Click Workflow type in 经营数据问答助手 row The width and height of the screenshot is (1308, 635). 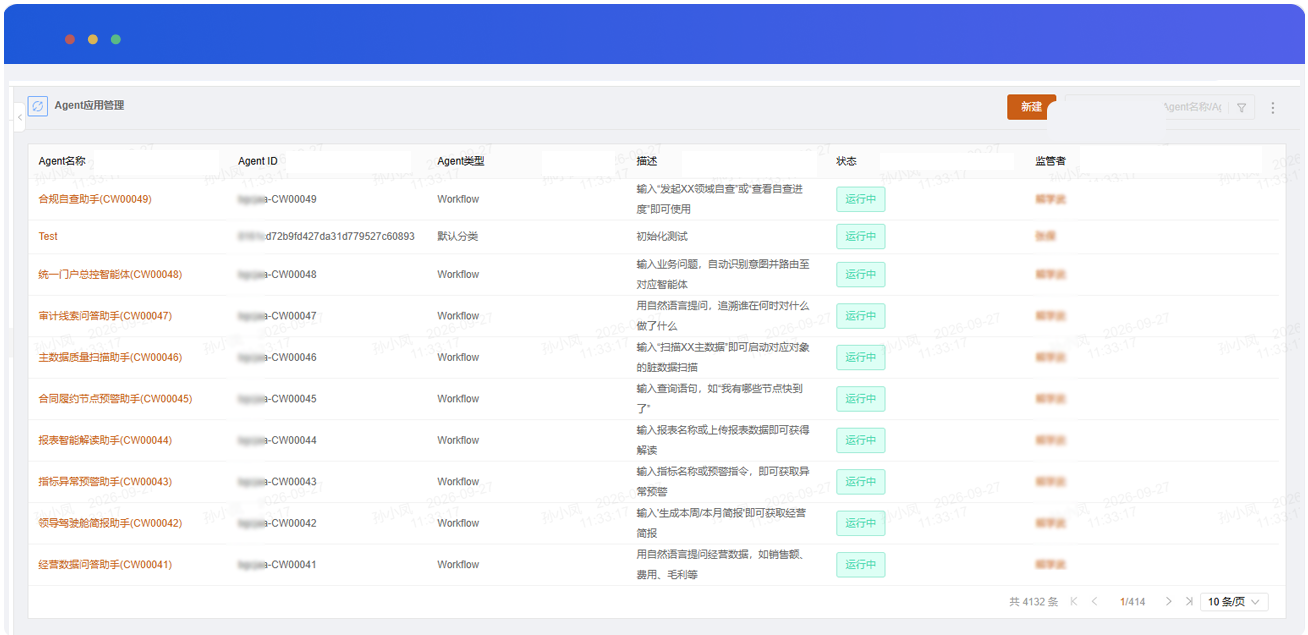point(458,565)
